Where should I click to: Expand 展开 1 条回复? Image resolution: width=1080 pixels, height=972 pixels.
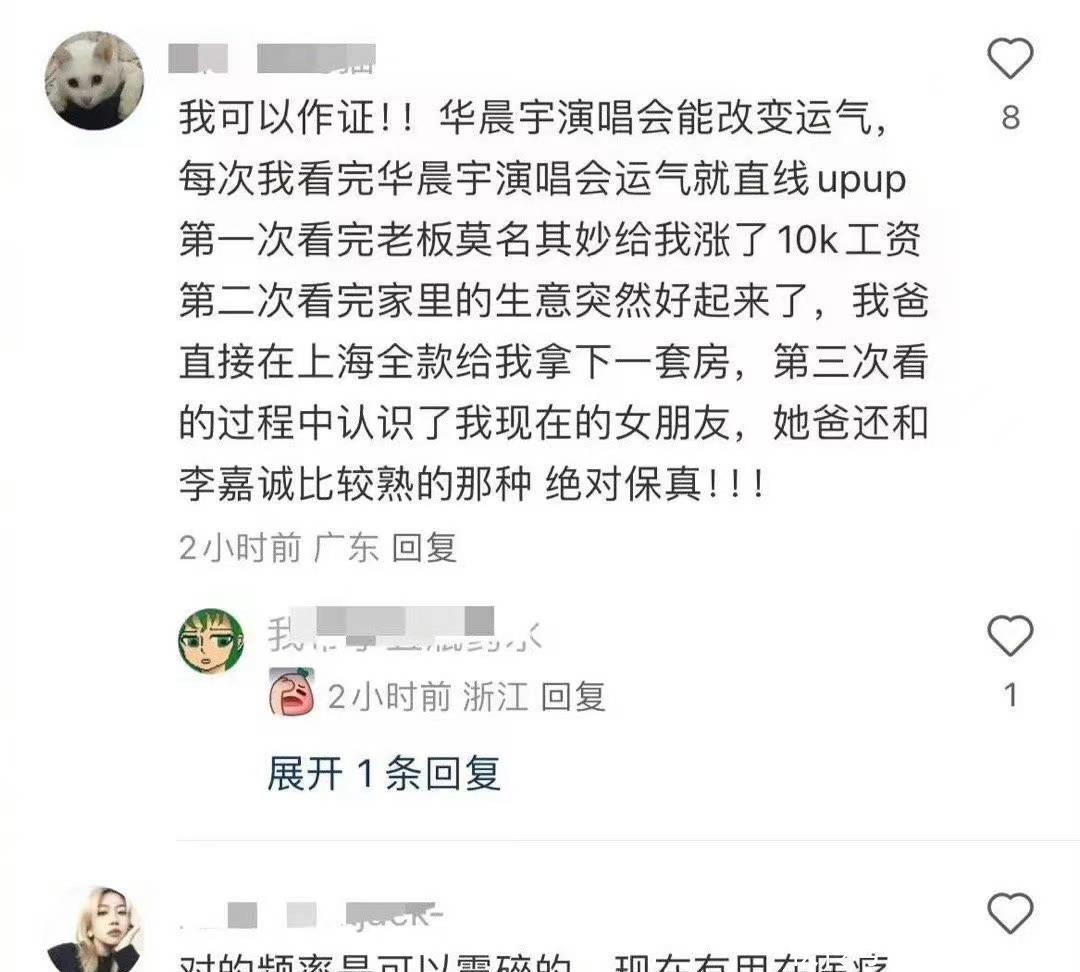[x=384, y=773]
